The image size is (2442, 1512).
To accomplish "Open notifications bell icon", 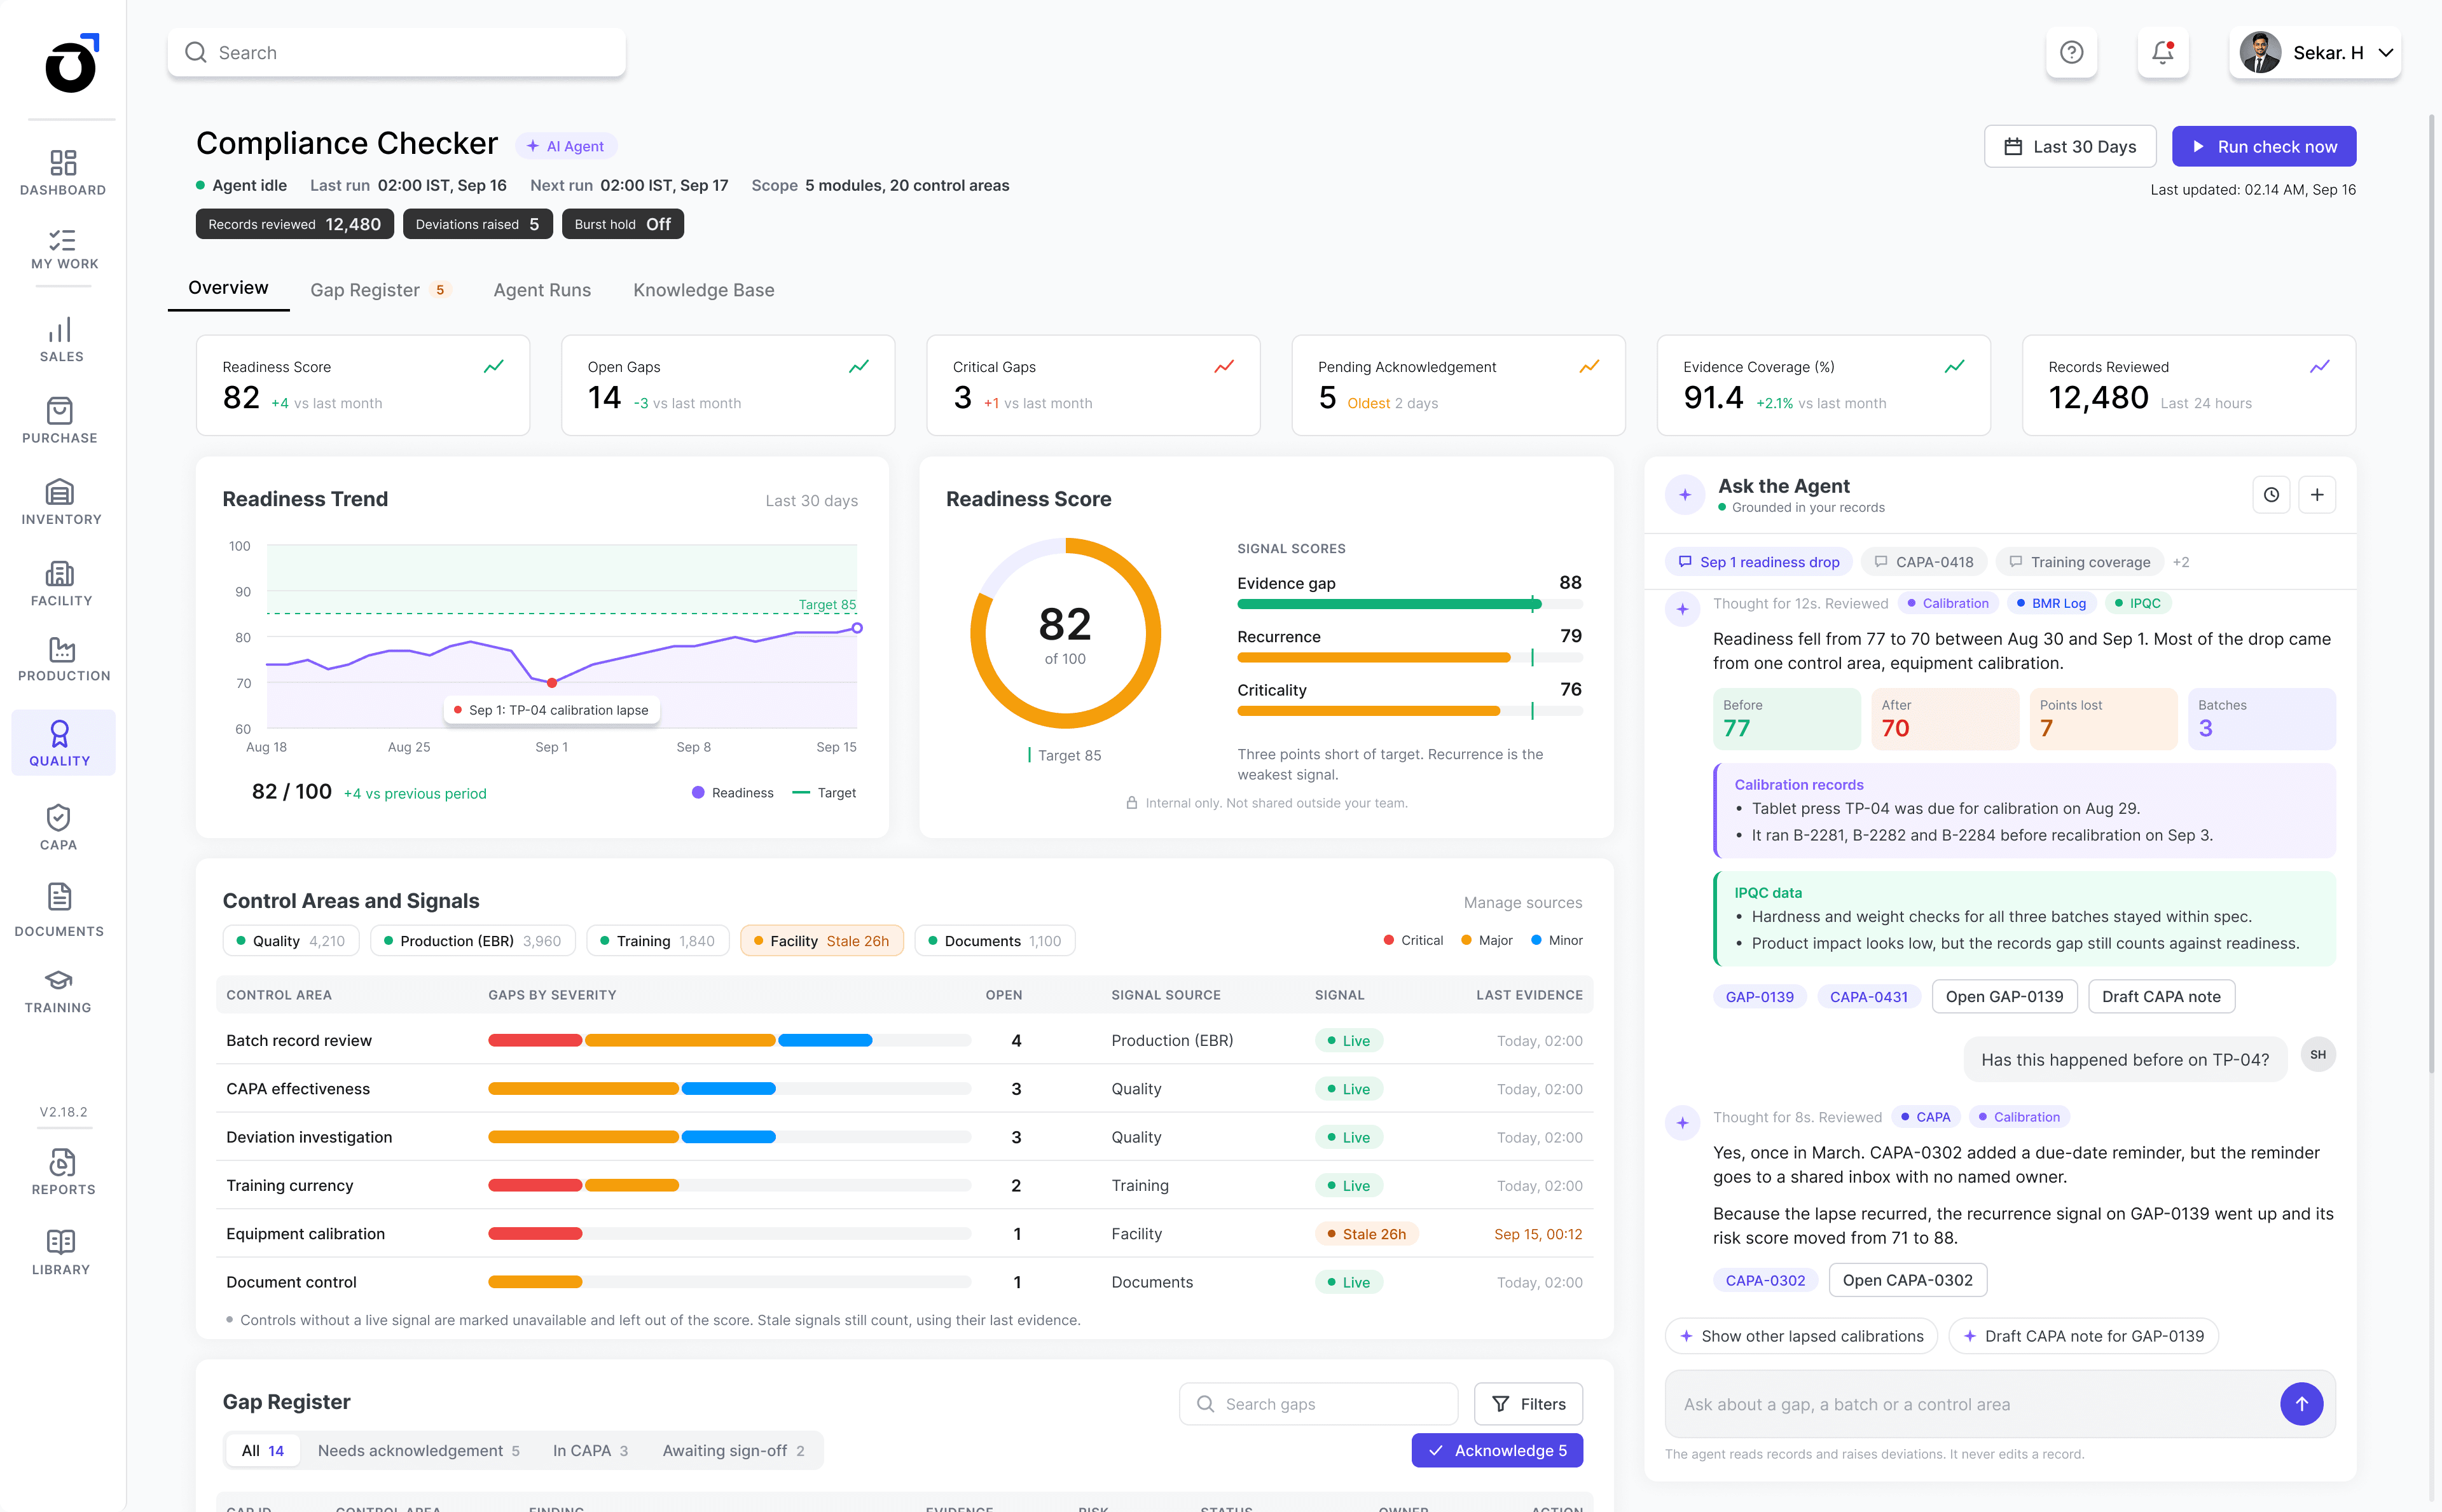I will coord(2162,52).
